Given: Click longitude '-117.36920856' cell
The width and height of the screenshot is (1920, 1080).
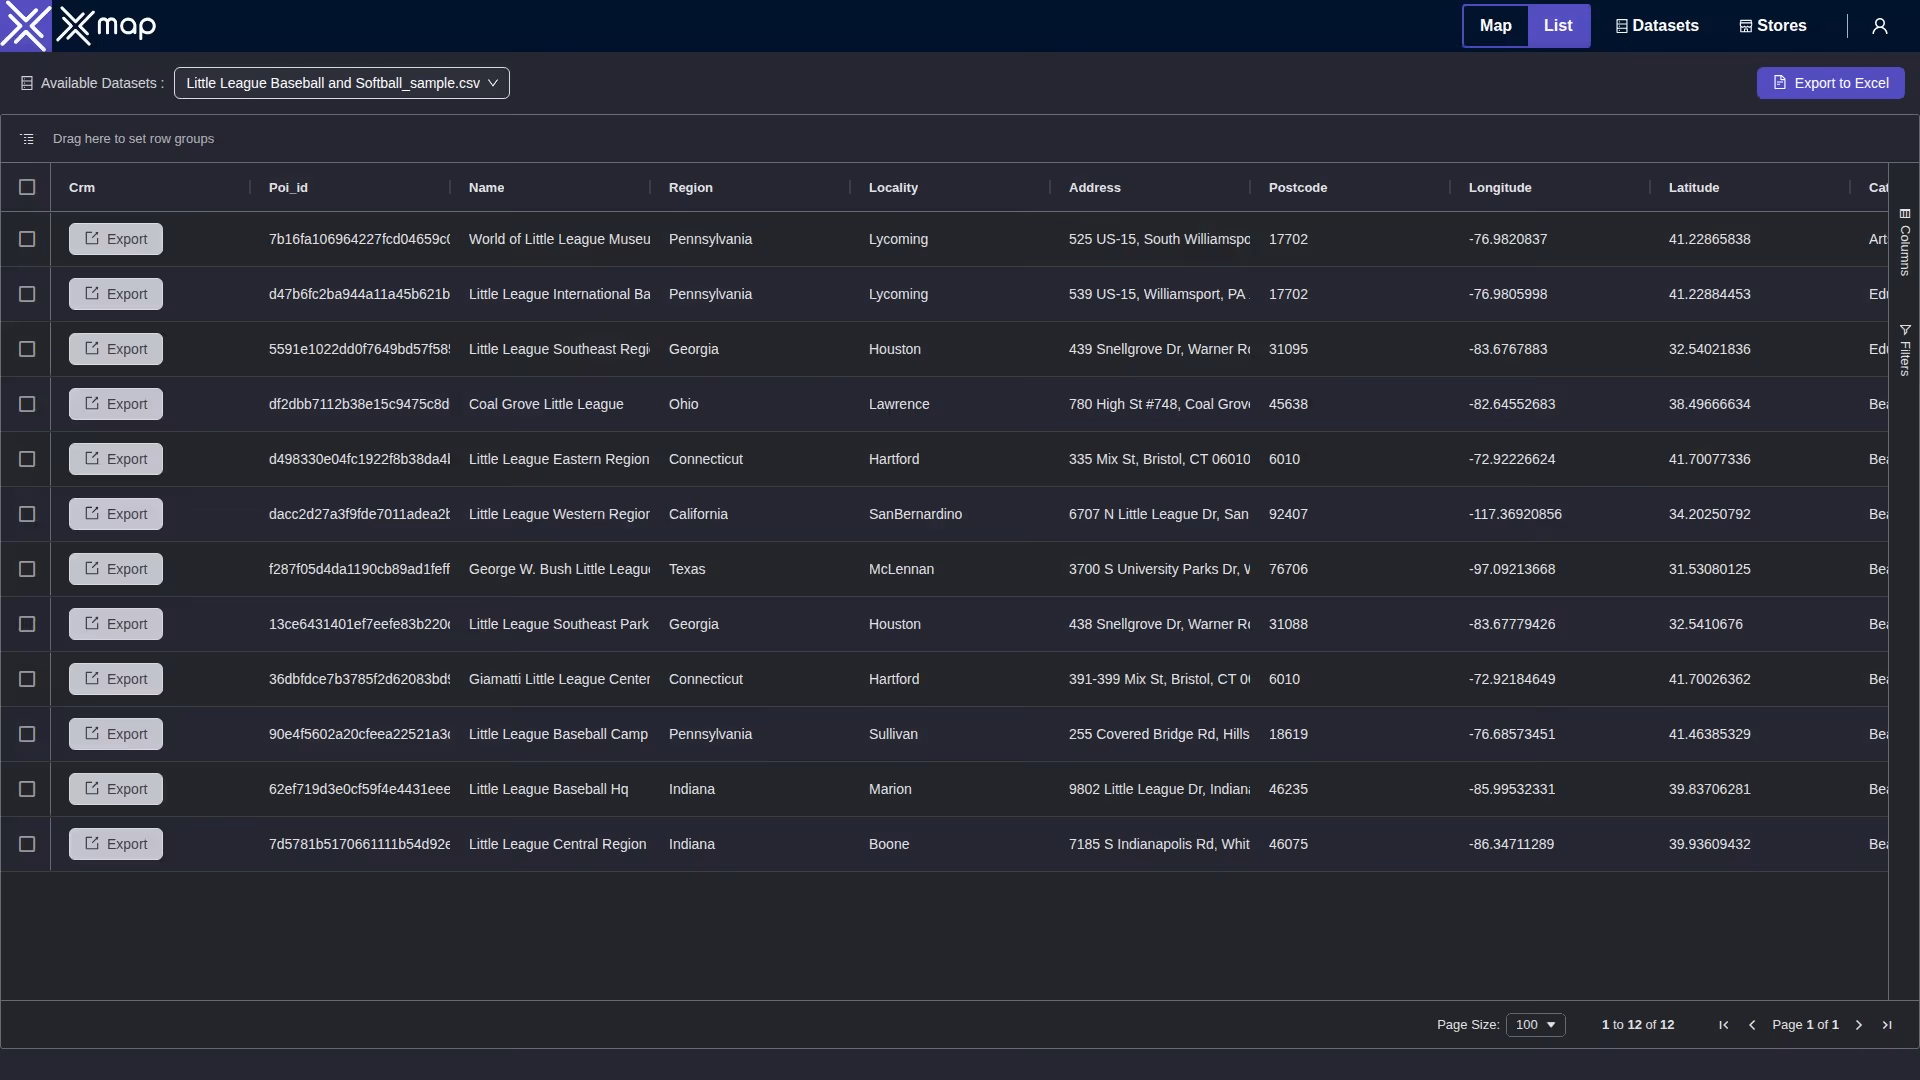Looking at the screenshot, I should coord(1550,514).
